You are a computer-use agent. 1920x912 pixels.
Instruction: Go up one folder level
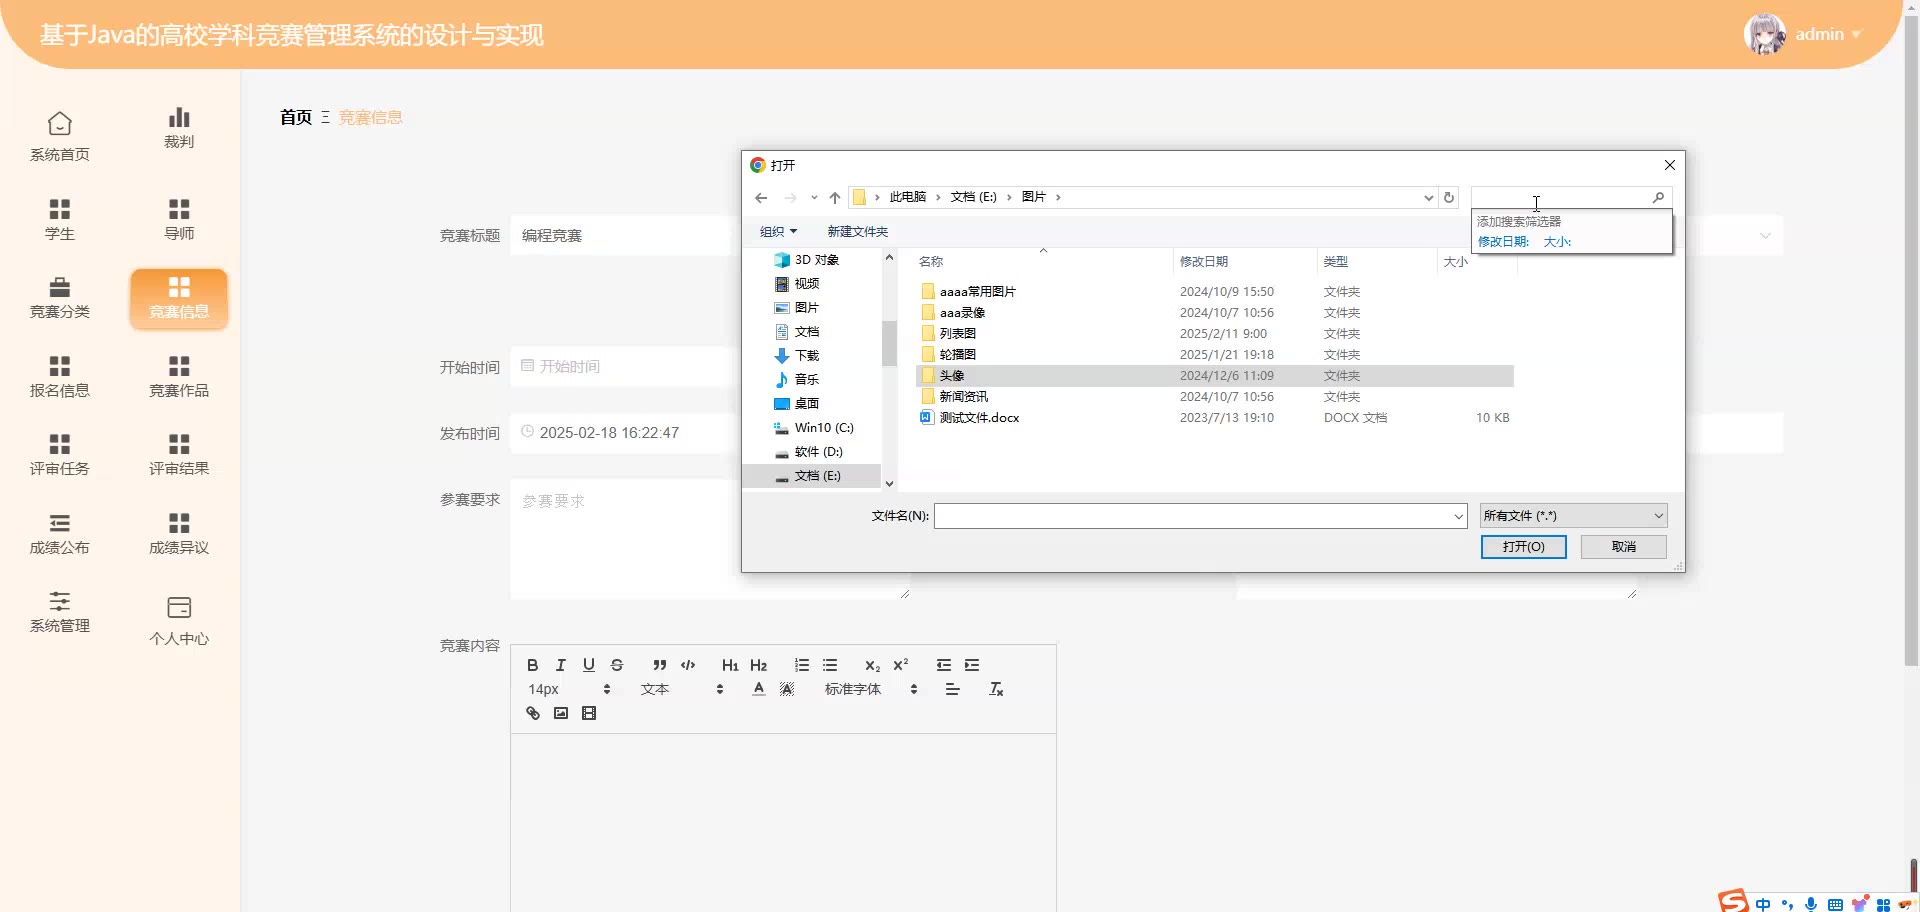(x=835, y=198)
